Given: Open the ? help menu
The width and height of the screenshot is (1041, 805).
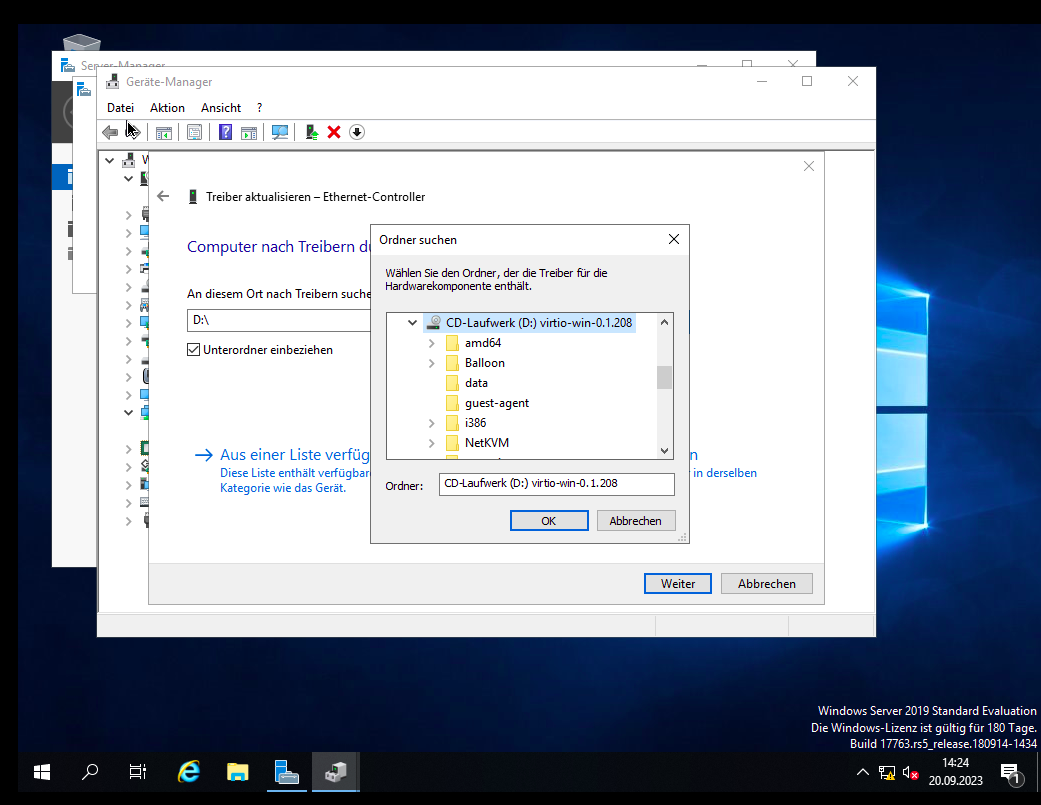Looking at the screenshot, I should pos(260,108).
